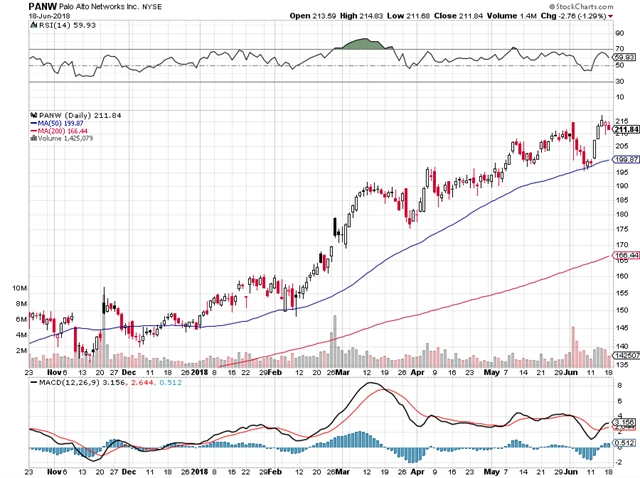
Task: Click the 6 label on MACD axis
Action: [620, 401]
